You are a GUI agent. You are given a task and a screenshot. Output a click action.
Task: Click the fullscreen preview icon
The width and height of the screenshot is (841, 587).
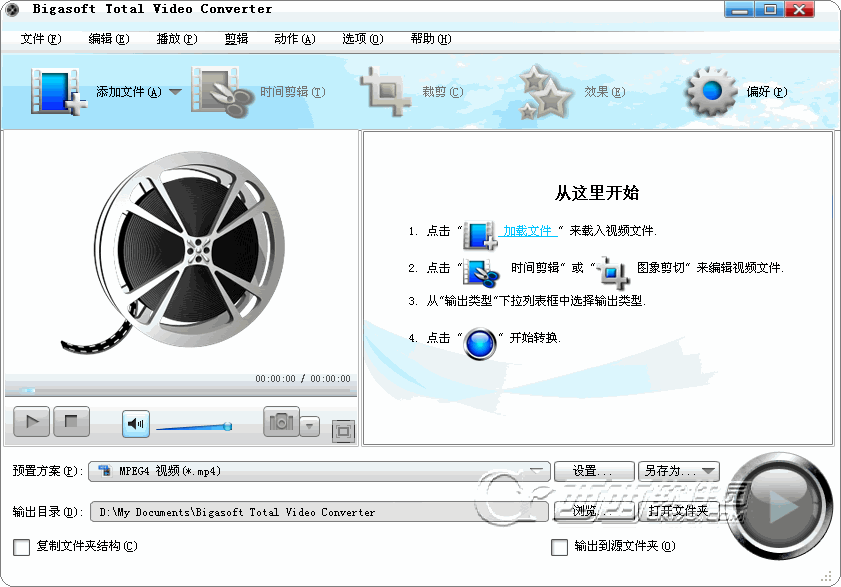coord(343,432)
